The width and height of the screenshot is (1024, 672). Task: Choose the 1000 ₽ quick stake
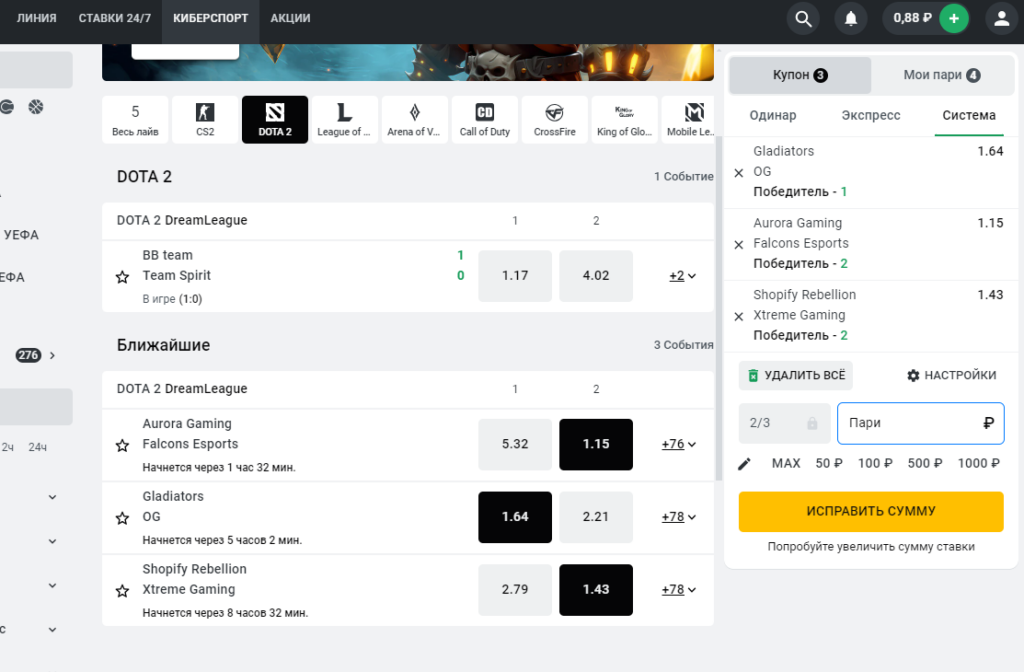coord(978,464)
